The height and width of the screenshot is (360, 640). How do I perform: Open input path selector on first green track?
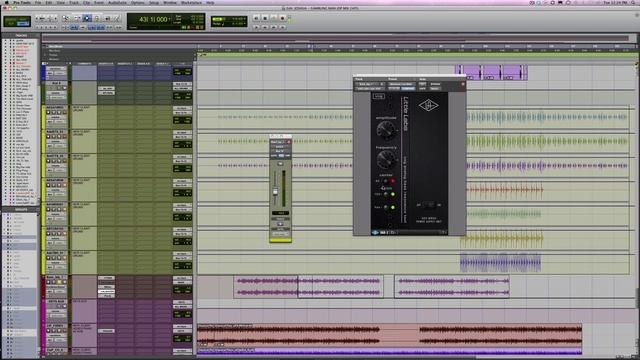pyautogui.click(x=182, y=108)
